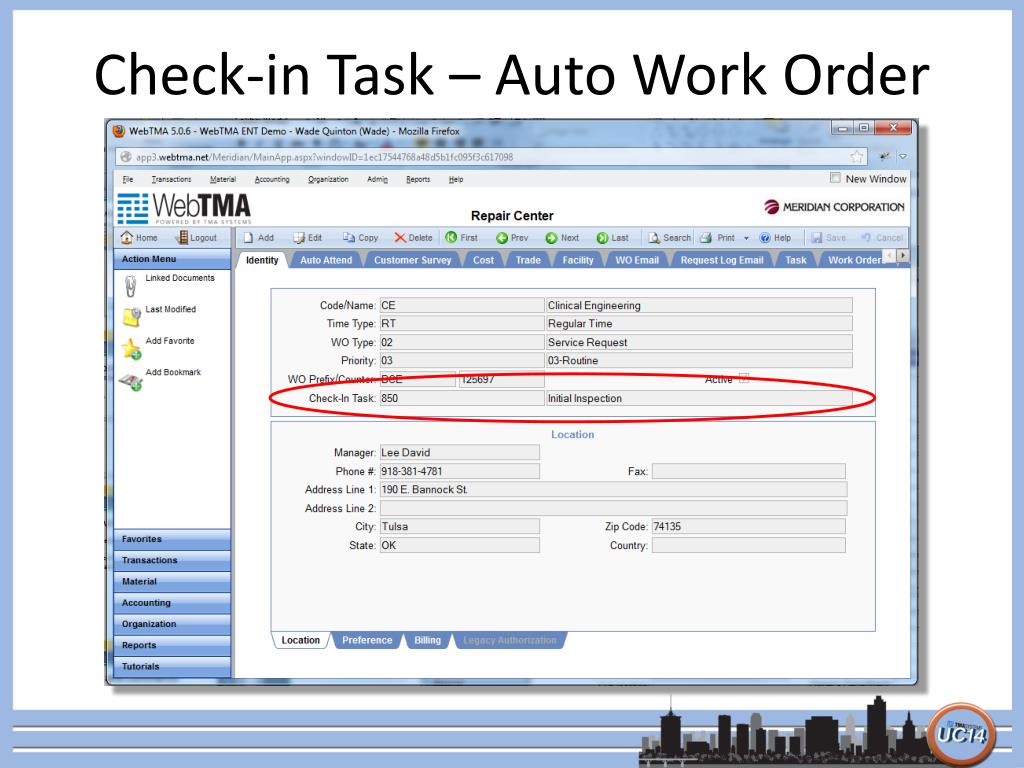This screenshot has width=1024, height=768.
Task: Go to Next record
Action: [x=562, y=238]
